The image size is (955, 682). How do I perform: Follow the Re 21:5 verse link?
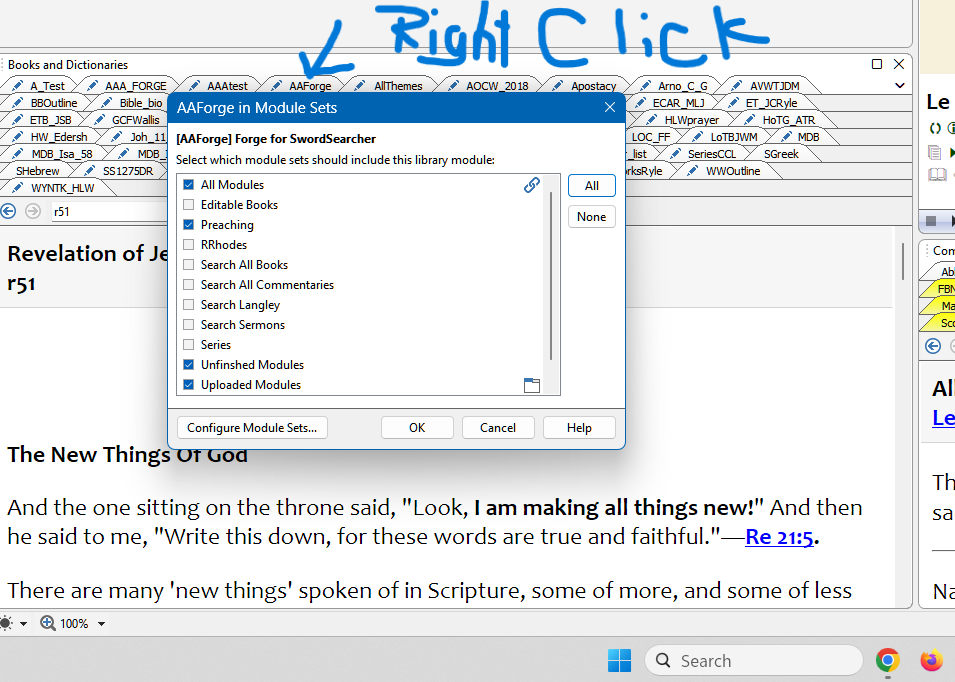[x=779, y=536]
